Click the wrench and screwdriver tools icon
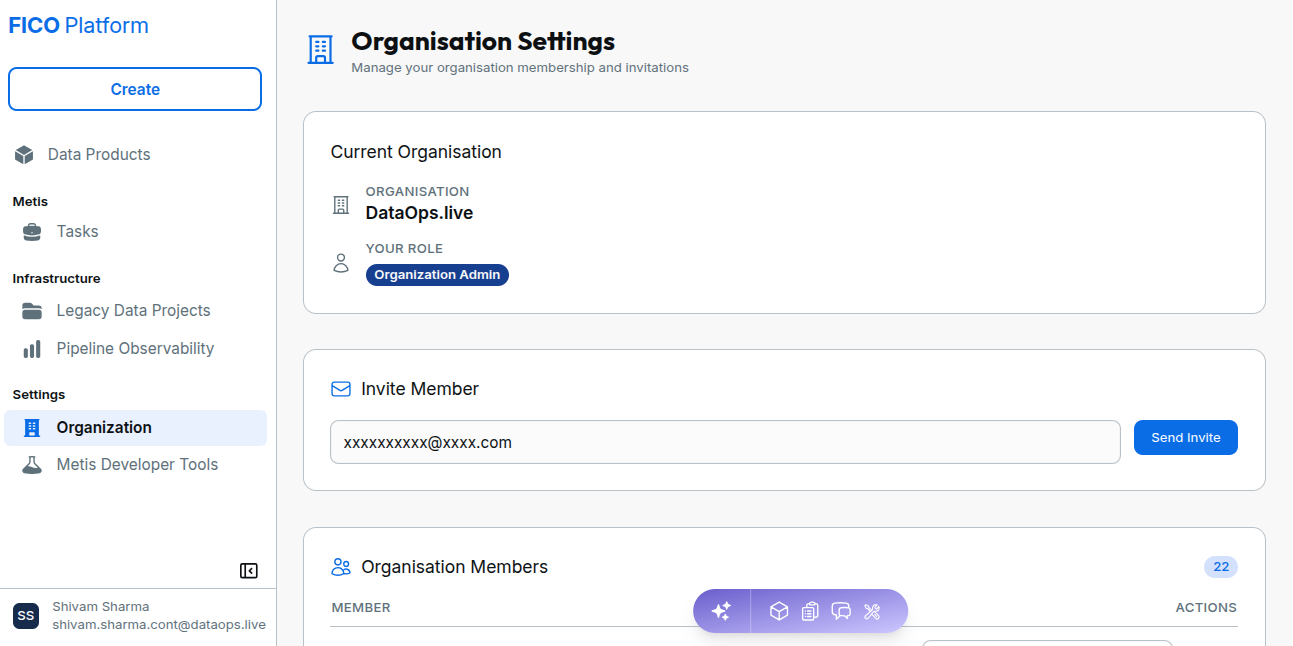 pos(872,611)
